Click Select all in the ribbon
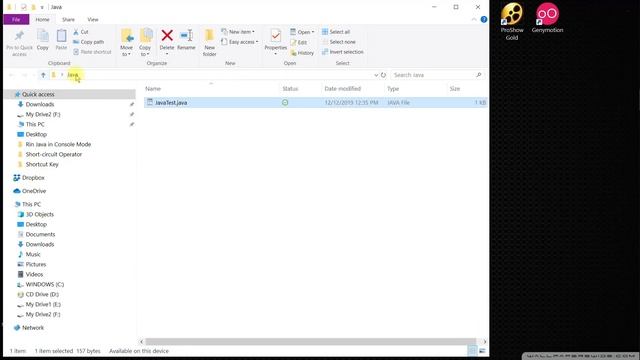 (336, 32)
